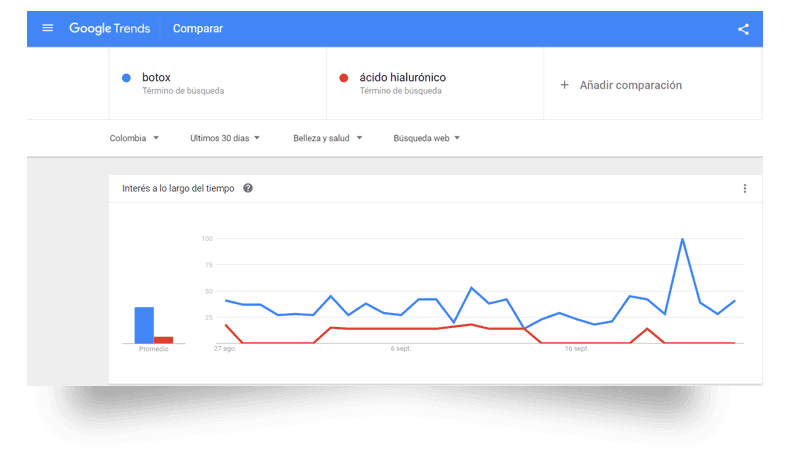This screenshot has width=789, height=459.
Task: Click the blue Promedio average bar
Action: (144, 325)
